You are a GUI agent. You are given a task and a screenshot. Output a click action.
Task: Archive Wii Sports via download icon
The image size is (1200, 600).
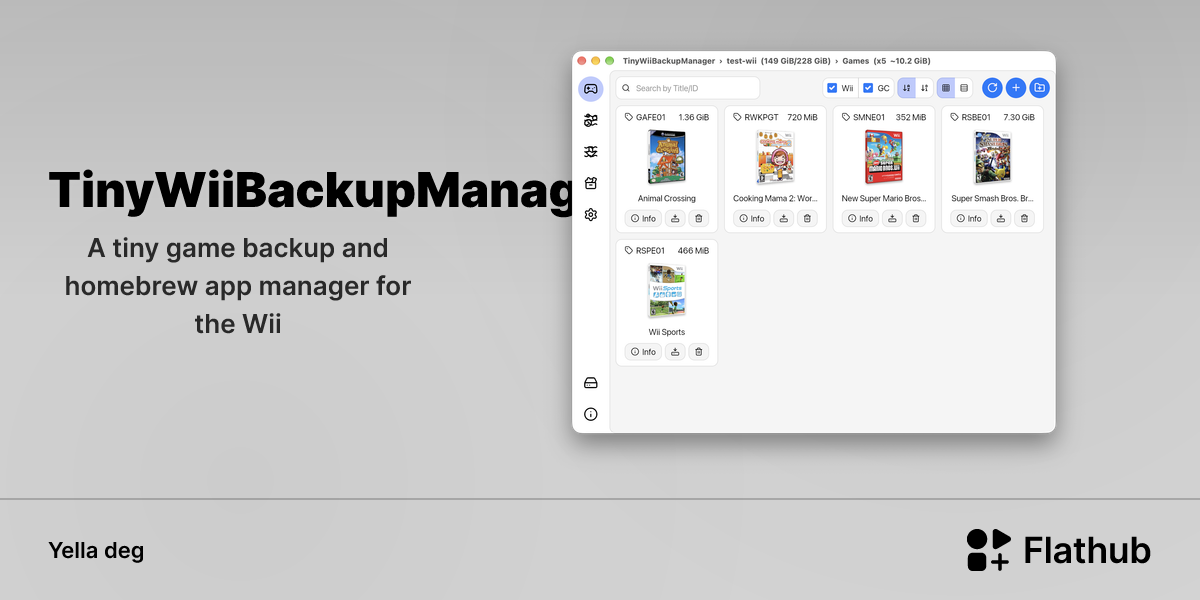click(675, 351)
